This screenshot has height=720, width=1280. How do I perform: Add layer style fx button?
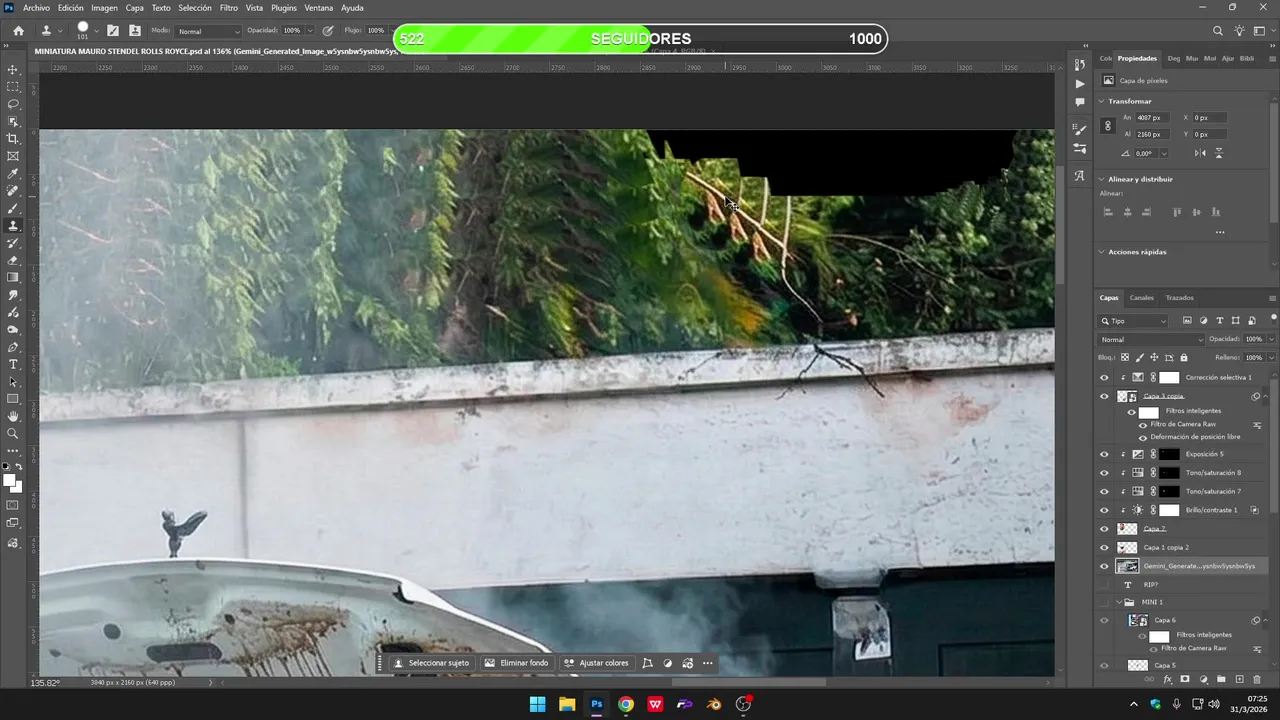point(1167,680)
